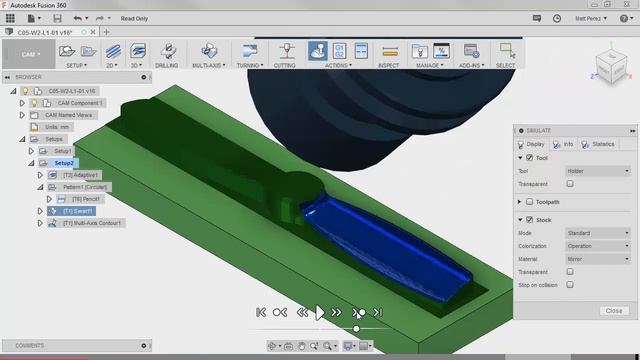Click the simulation progress slider handle

coord(356,329)
